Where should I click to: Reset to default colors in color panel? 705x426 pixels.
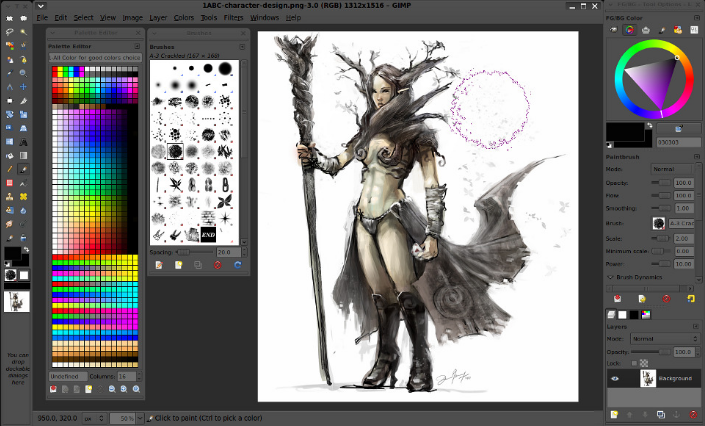[609, 145]
